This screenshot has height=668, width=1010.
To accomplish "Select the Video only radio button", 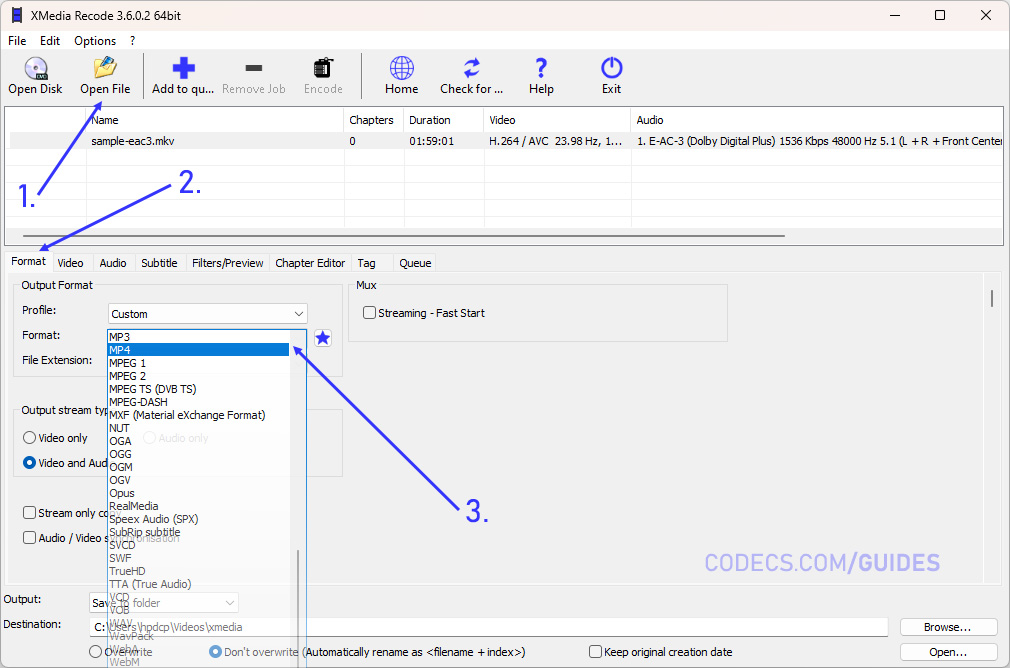I will 29,438.
